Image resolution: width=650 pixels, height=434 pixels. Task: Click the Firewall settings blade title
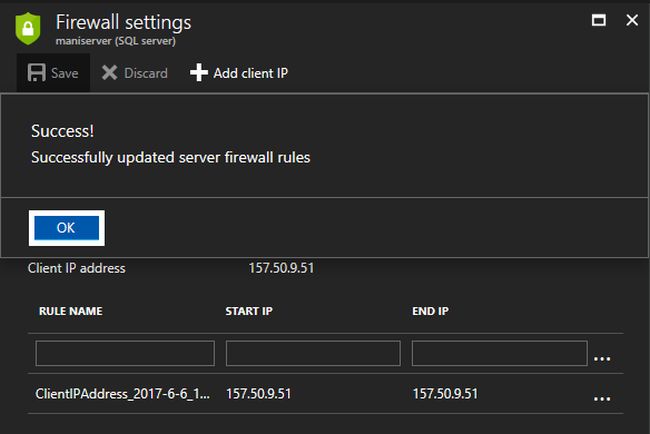pyautogui.click(x=124, y=21)
